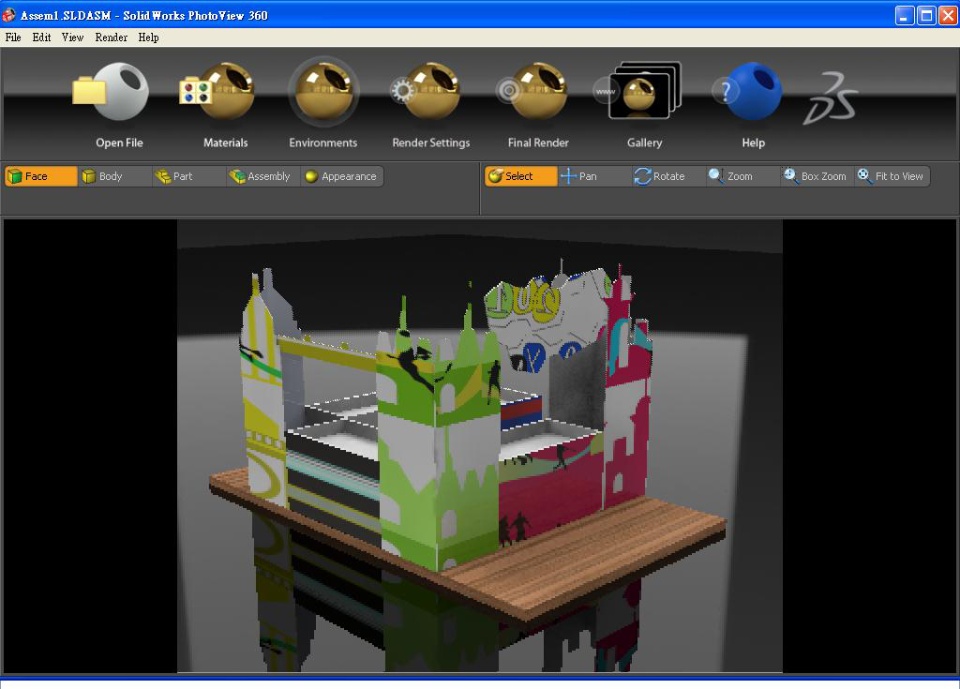
Task: Open the Edit menu
Action: click(42, 37)
